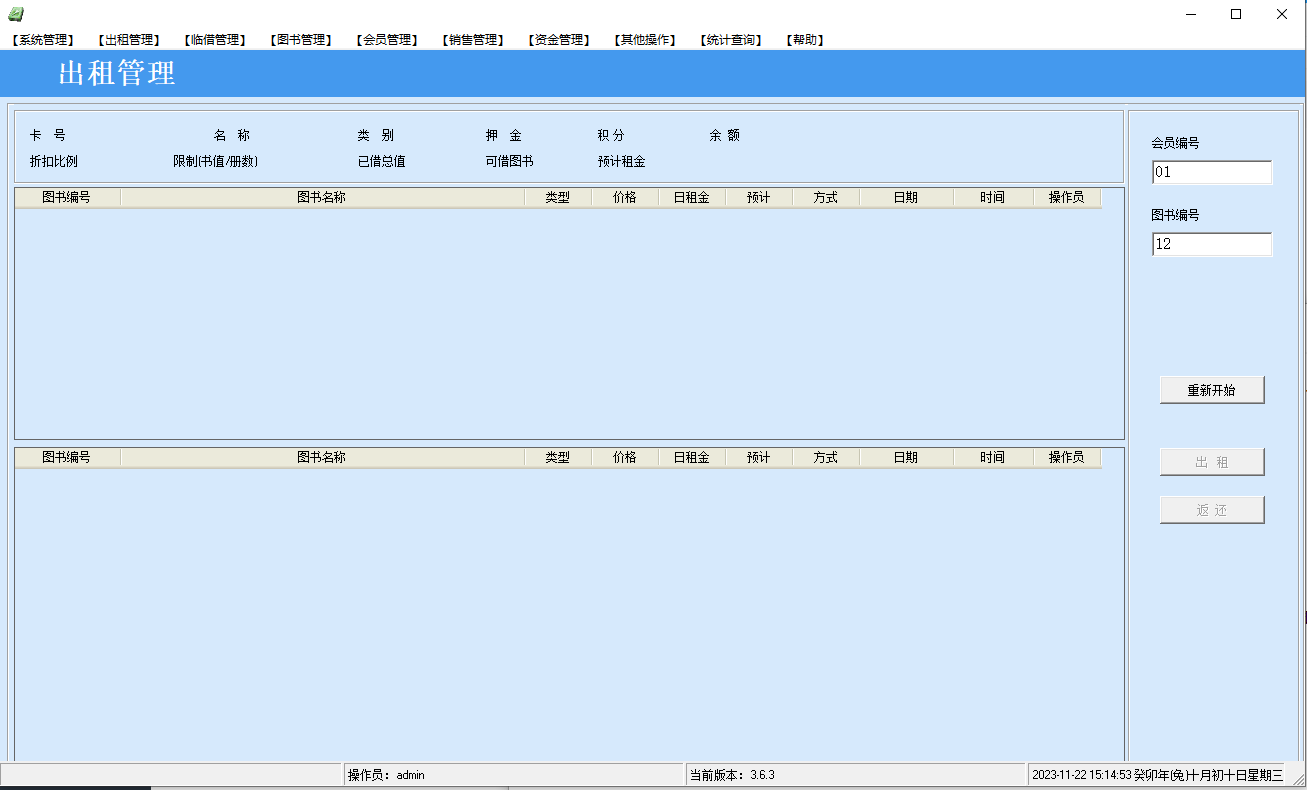Open the 【出租管理】 menu
The image size is (1307, 790).
(x=128, y=40)
